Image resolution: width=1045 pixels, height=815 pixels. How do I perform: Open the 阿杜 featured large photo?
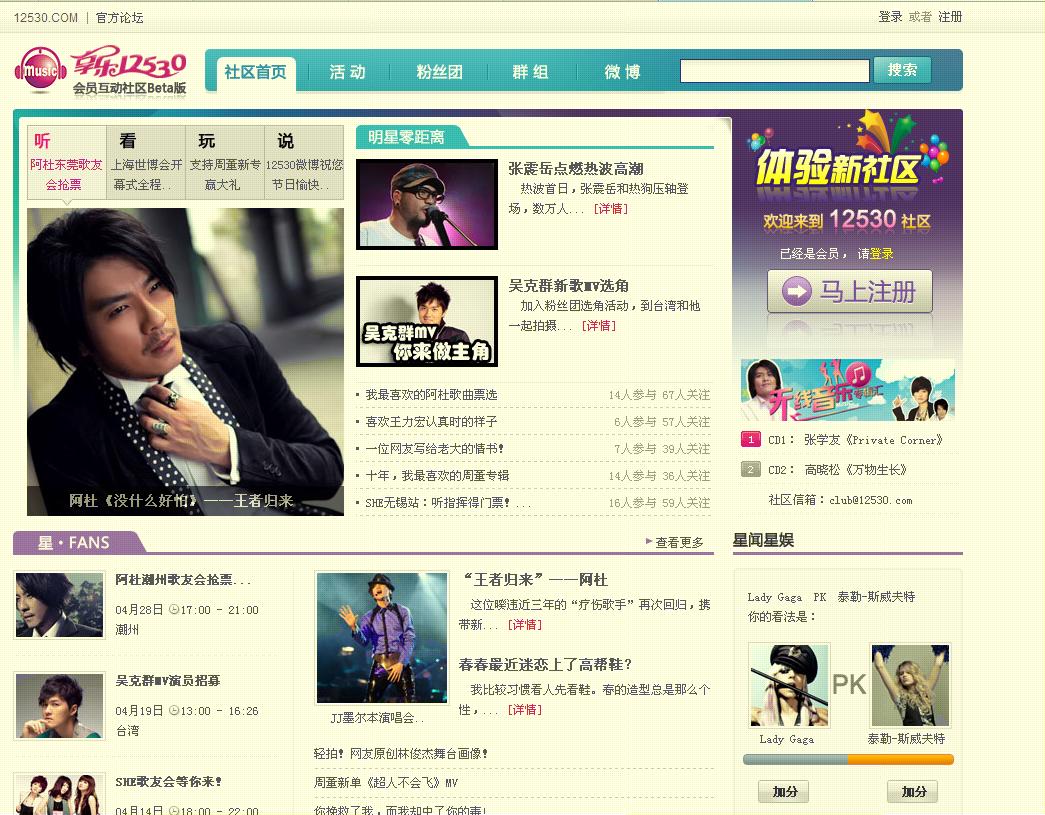point(185,362)
